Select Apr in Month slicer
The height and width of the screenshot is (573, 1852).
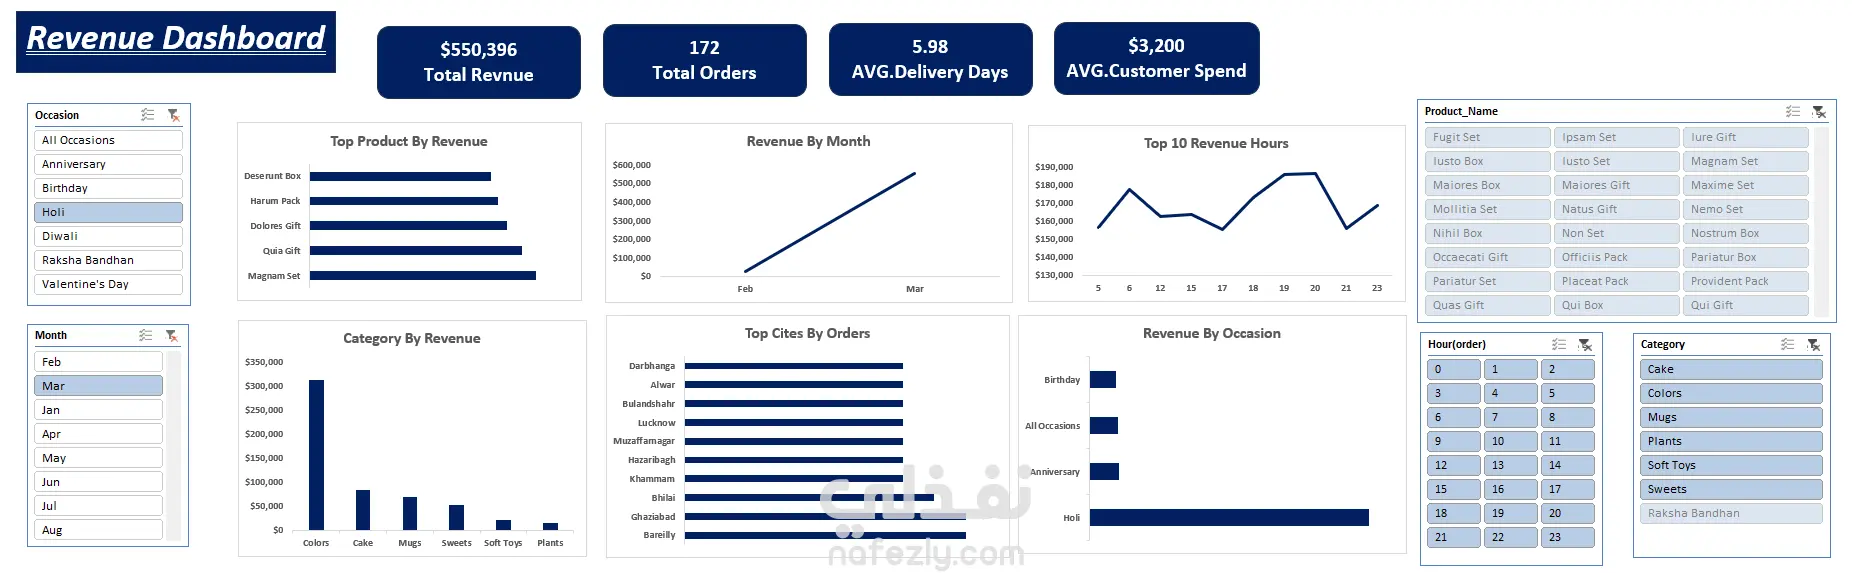(x=98, y=434)
